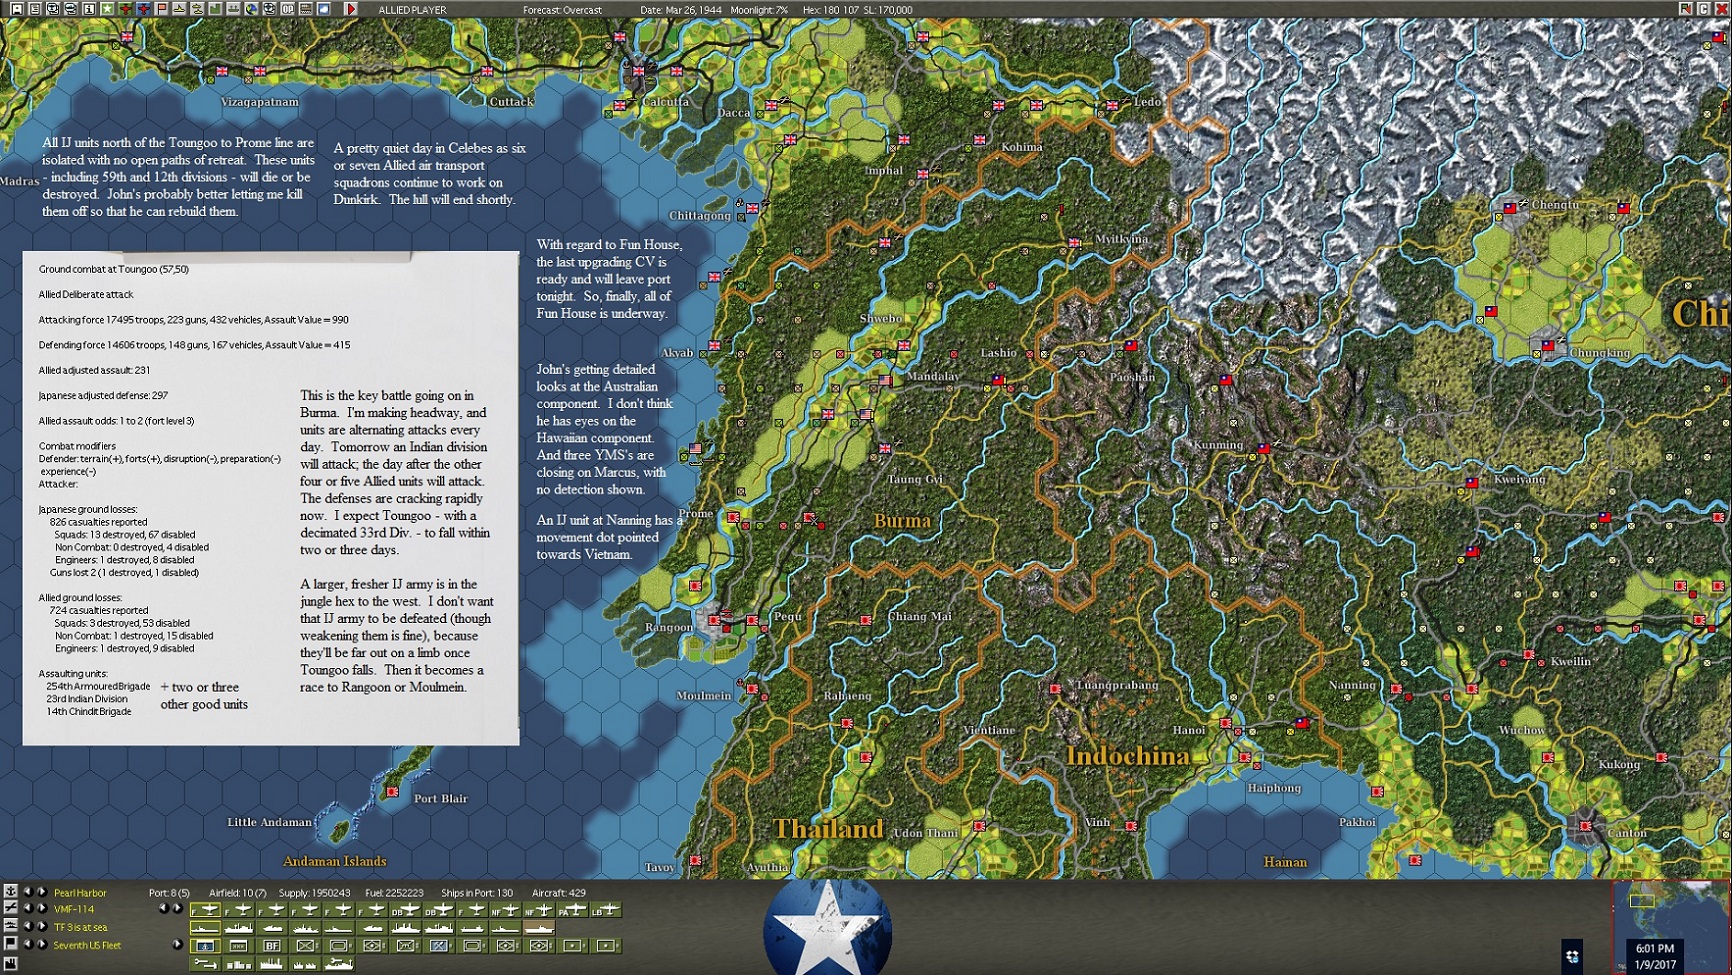Click the flag icon left of Seventh US Fleet
Image resolution: width=1732 pixels, height=975 pixels.
coord(10,944)
